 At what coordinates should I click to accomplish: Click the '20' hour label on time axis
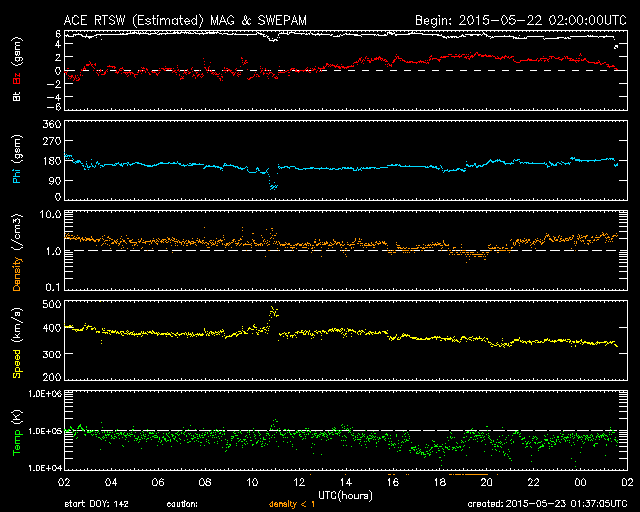pos(486,483)
